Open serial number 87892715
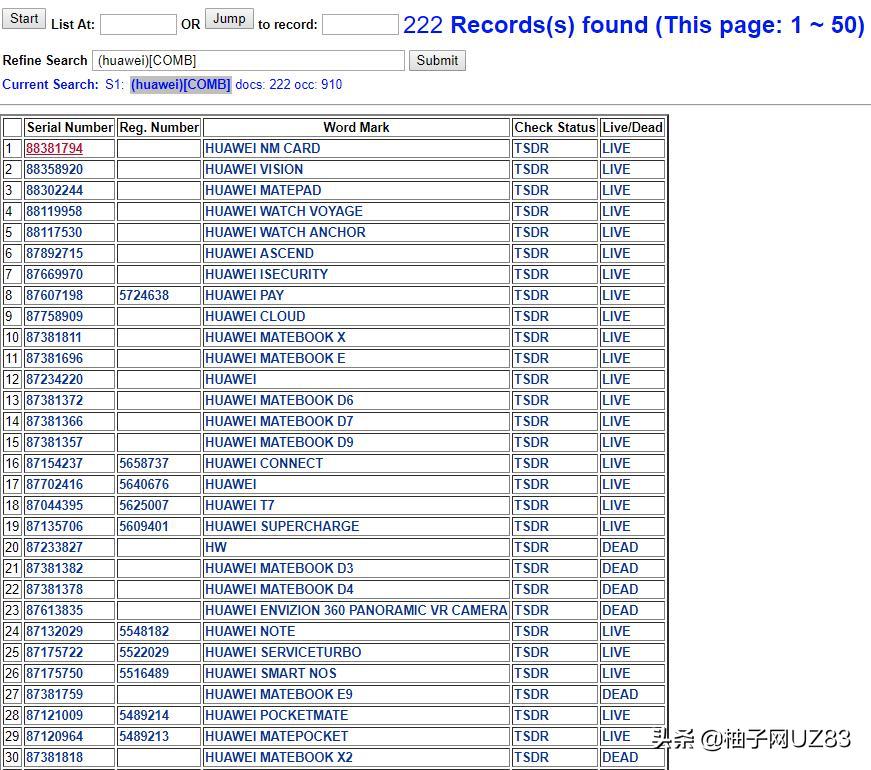Viewport: 871px width, 770px height. (54, 253)
